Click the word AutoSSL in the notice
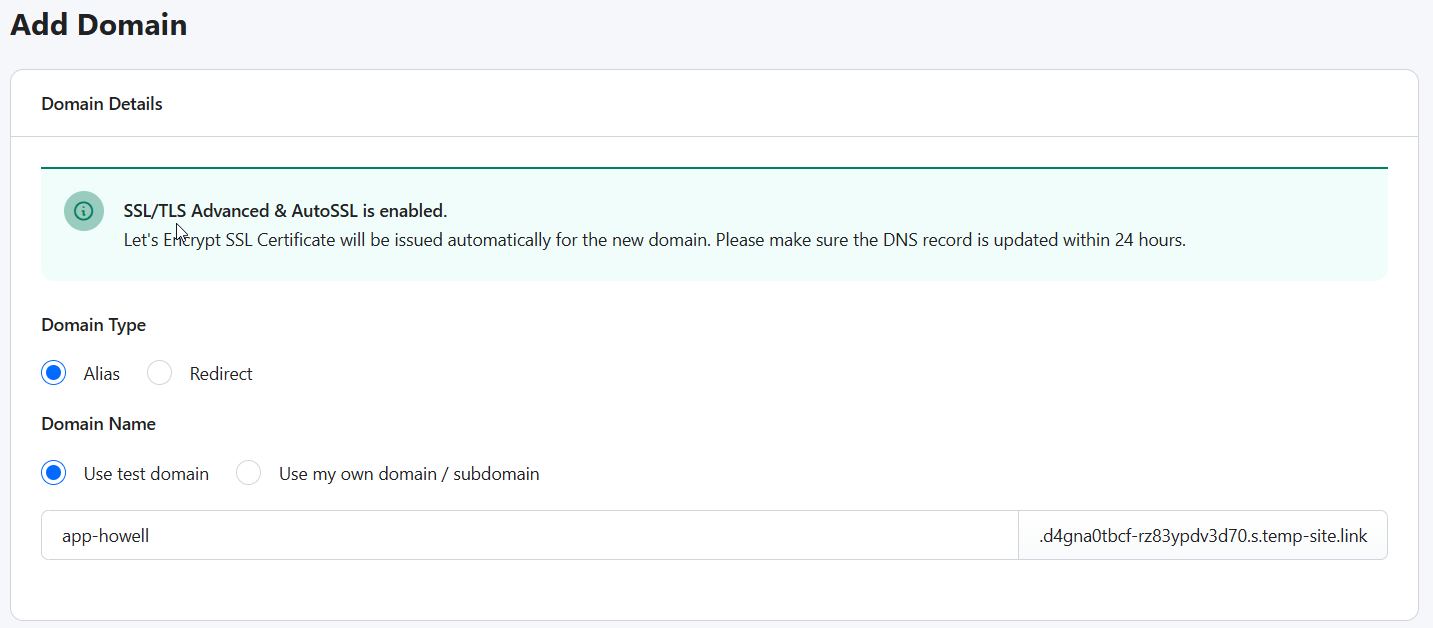The height and width of the screenshot is (628, 1433). click(x=325, y=211)
